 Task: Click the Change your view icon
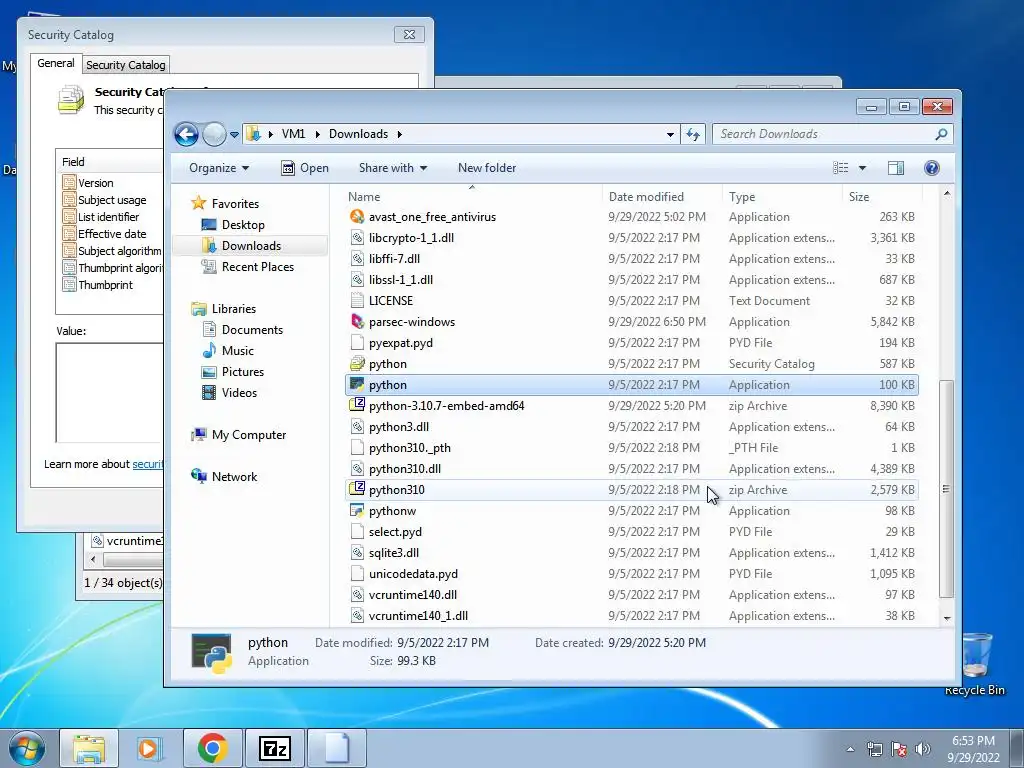tap(840, 168)
